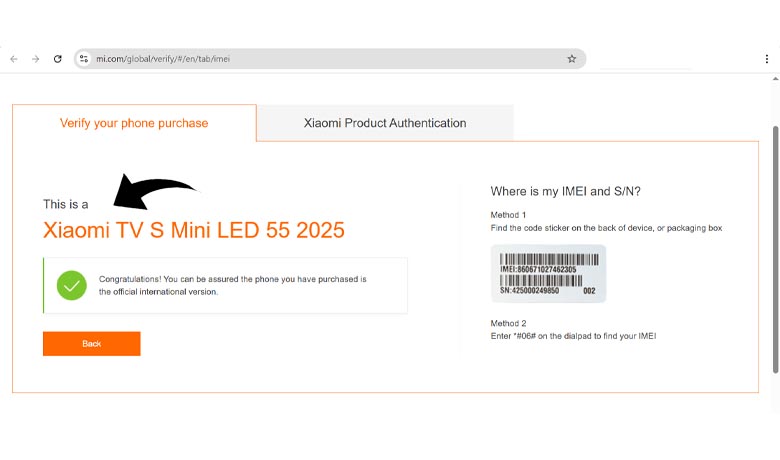Click the Xiaomi TV S Mini LED 55 2025 title
This screenshot has width=780, height=460.
194,230
